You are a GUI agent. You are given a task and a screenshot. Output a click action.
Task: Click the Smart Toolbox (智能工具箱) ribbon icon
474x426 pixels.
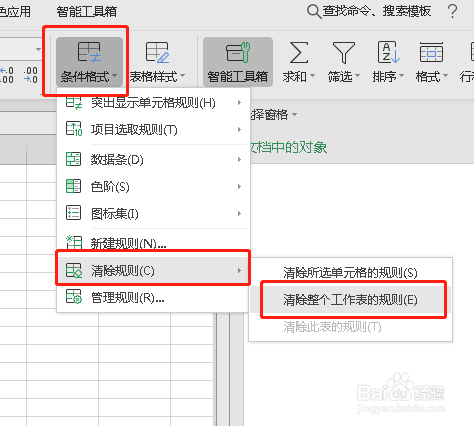238,52
